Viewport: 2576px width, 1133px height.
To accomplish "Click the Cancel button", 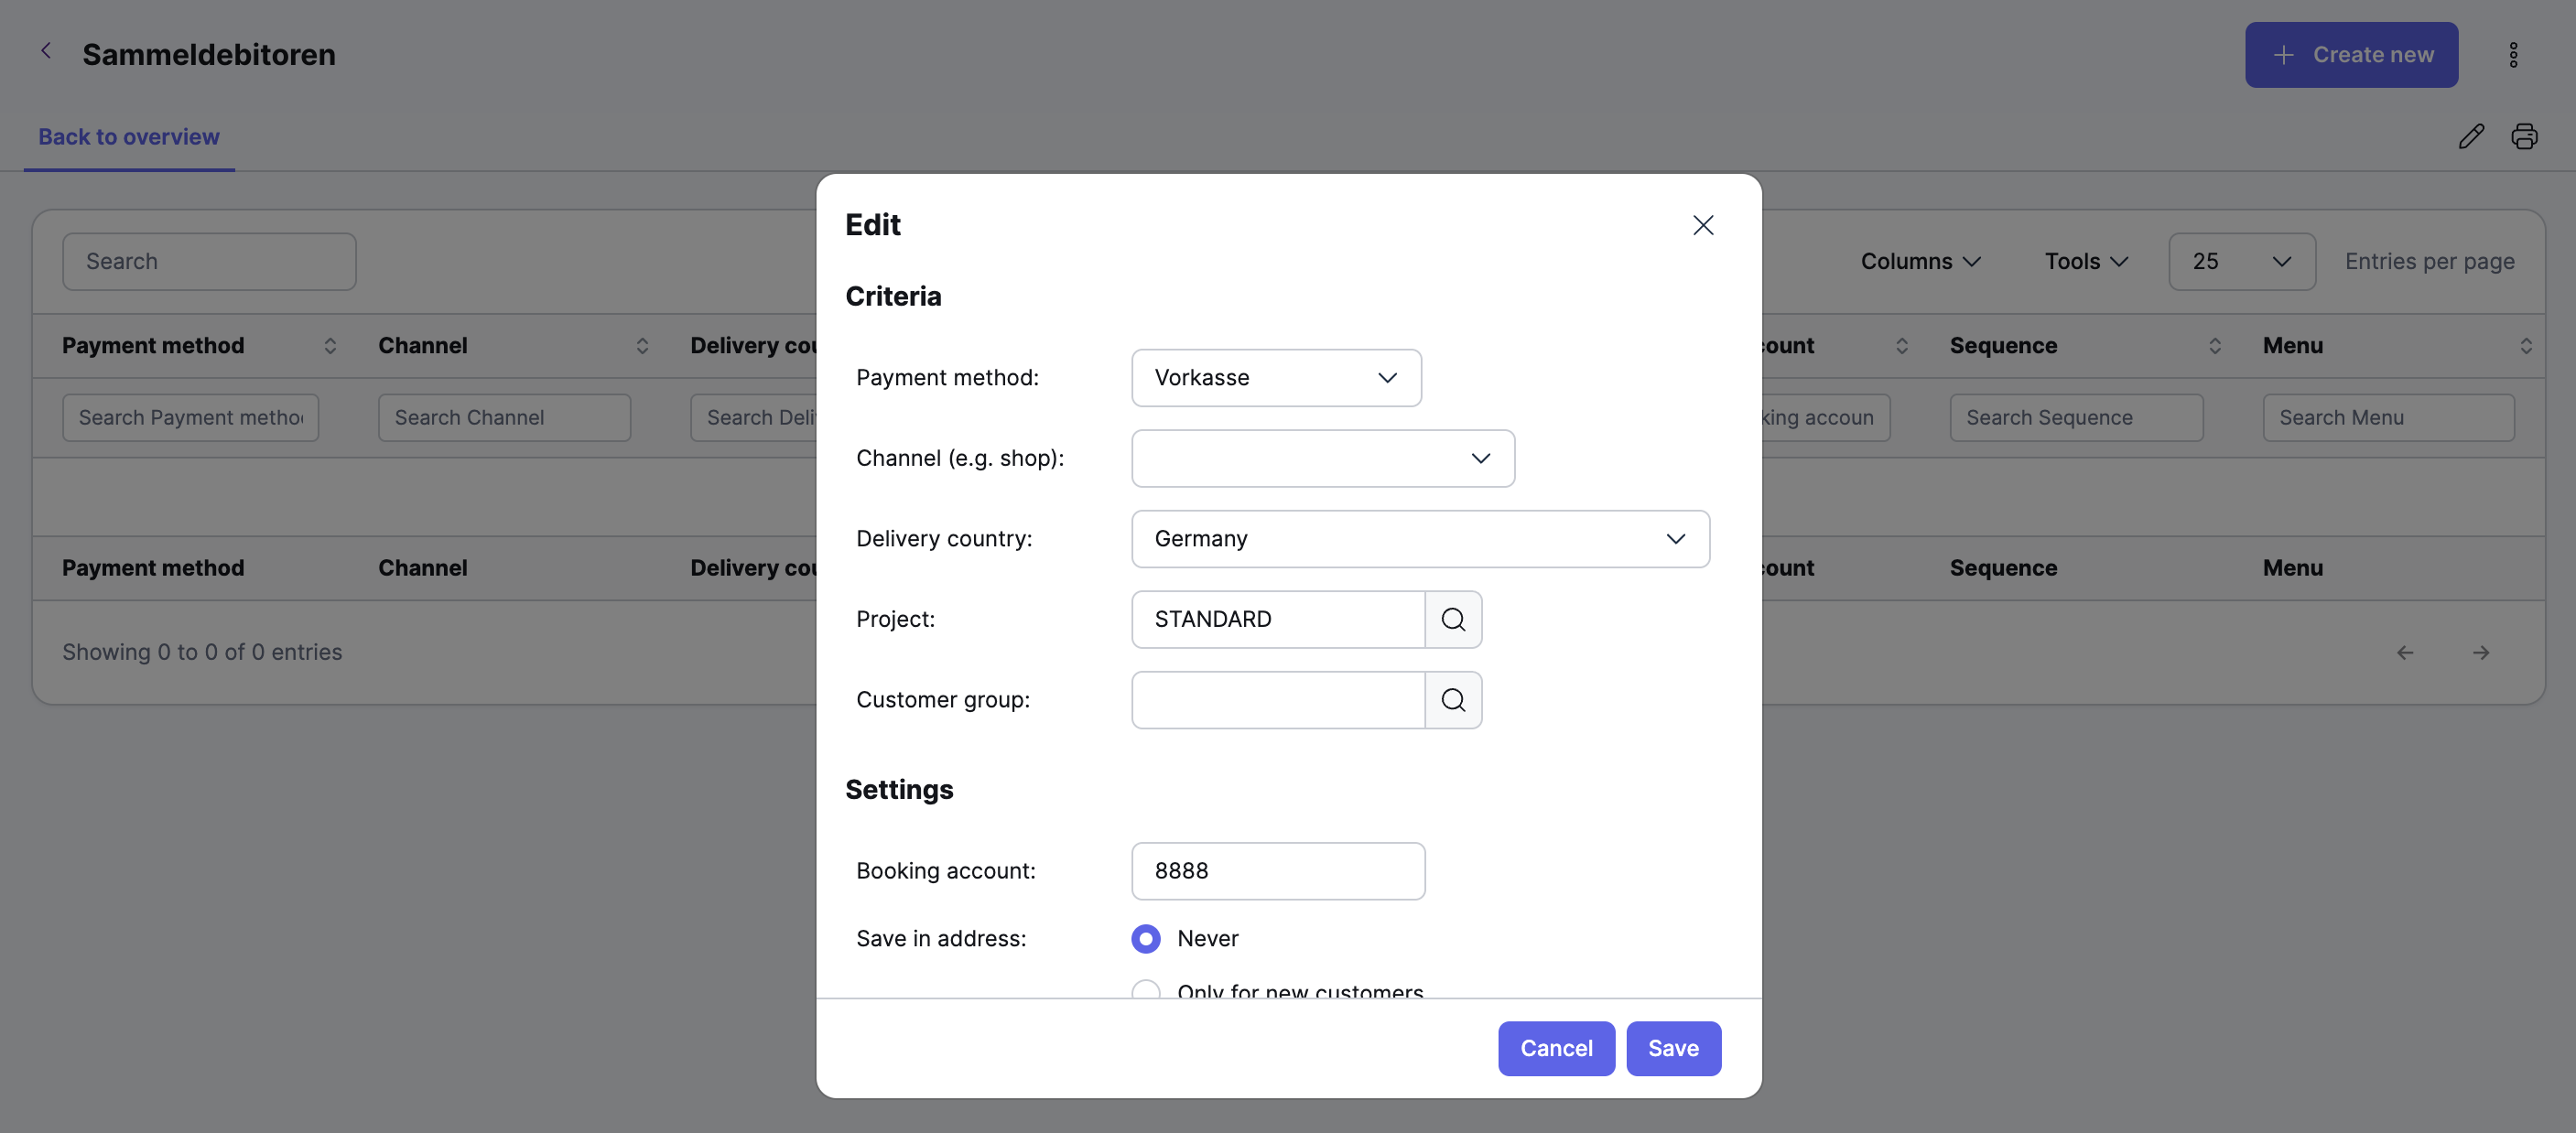I will pyautogui.click(x=1556, y=1048).
